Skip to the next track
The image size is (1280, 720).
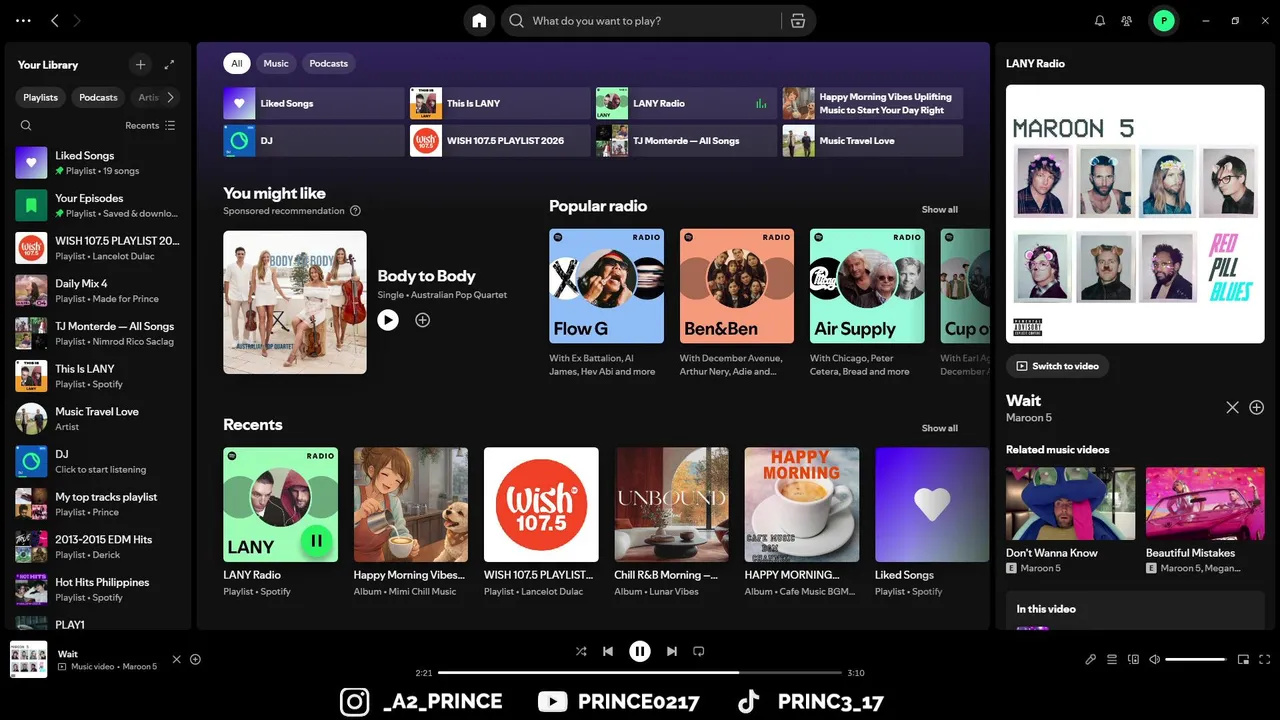pos(672,651)
